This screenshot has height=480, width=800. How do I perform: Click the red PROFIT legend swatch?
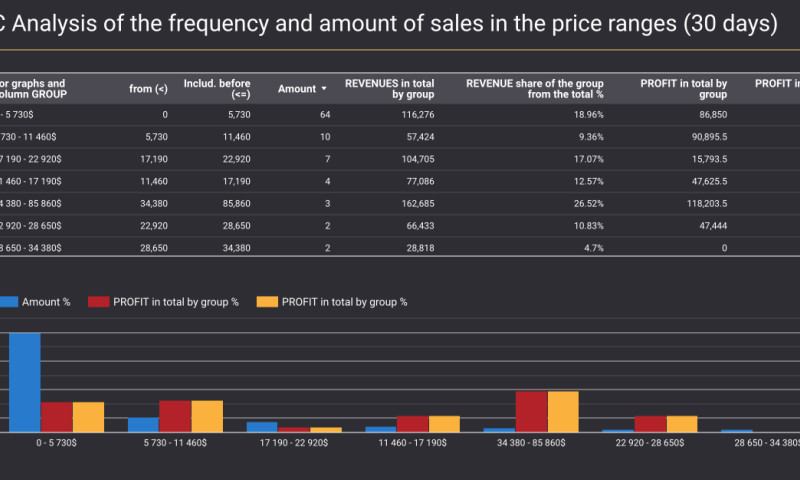(97, 301)
